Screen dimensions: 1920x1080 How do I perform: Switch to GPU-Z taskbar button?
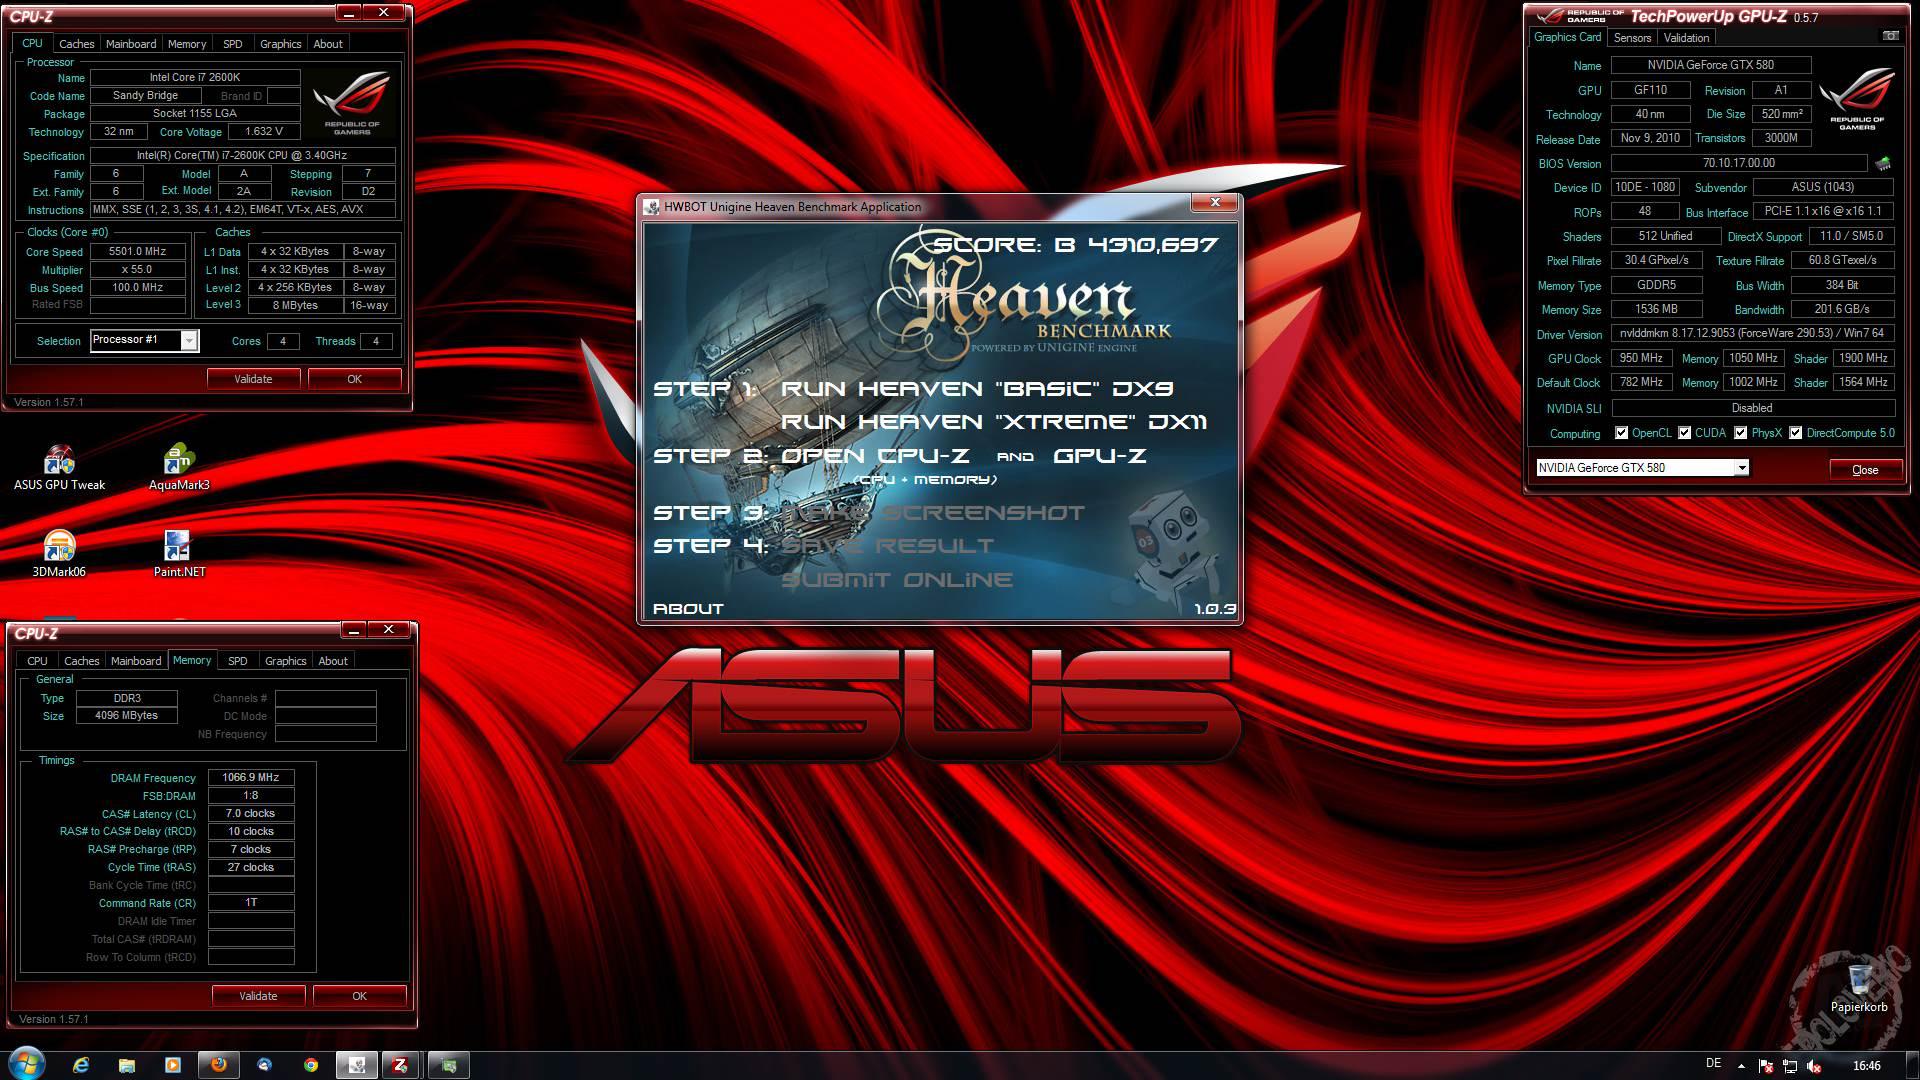(x=449, y=1065)
